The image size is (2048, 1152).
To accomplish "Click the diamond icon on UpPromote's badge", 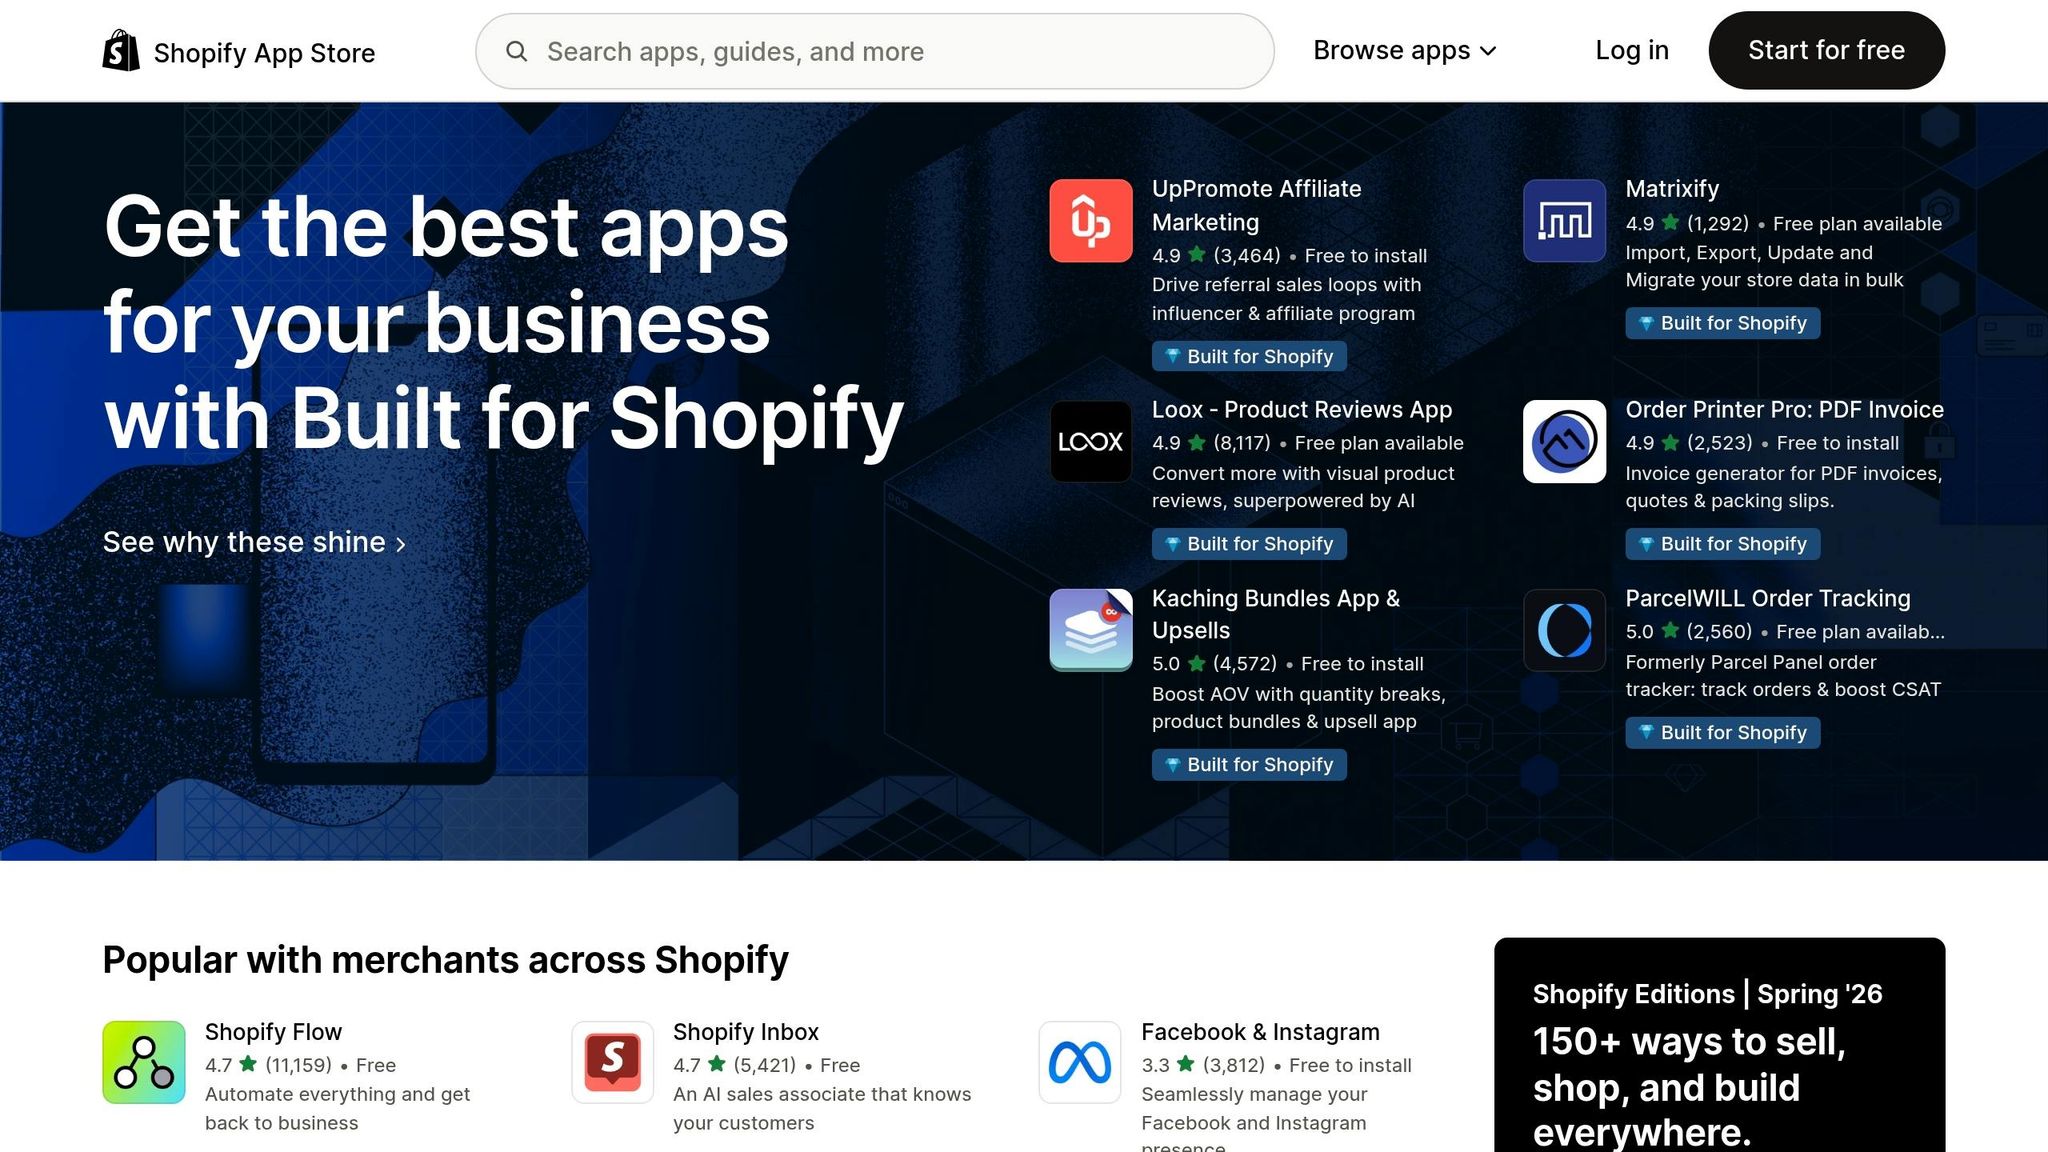I will 1173,357.
